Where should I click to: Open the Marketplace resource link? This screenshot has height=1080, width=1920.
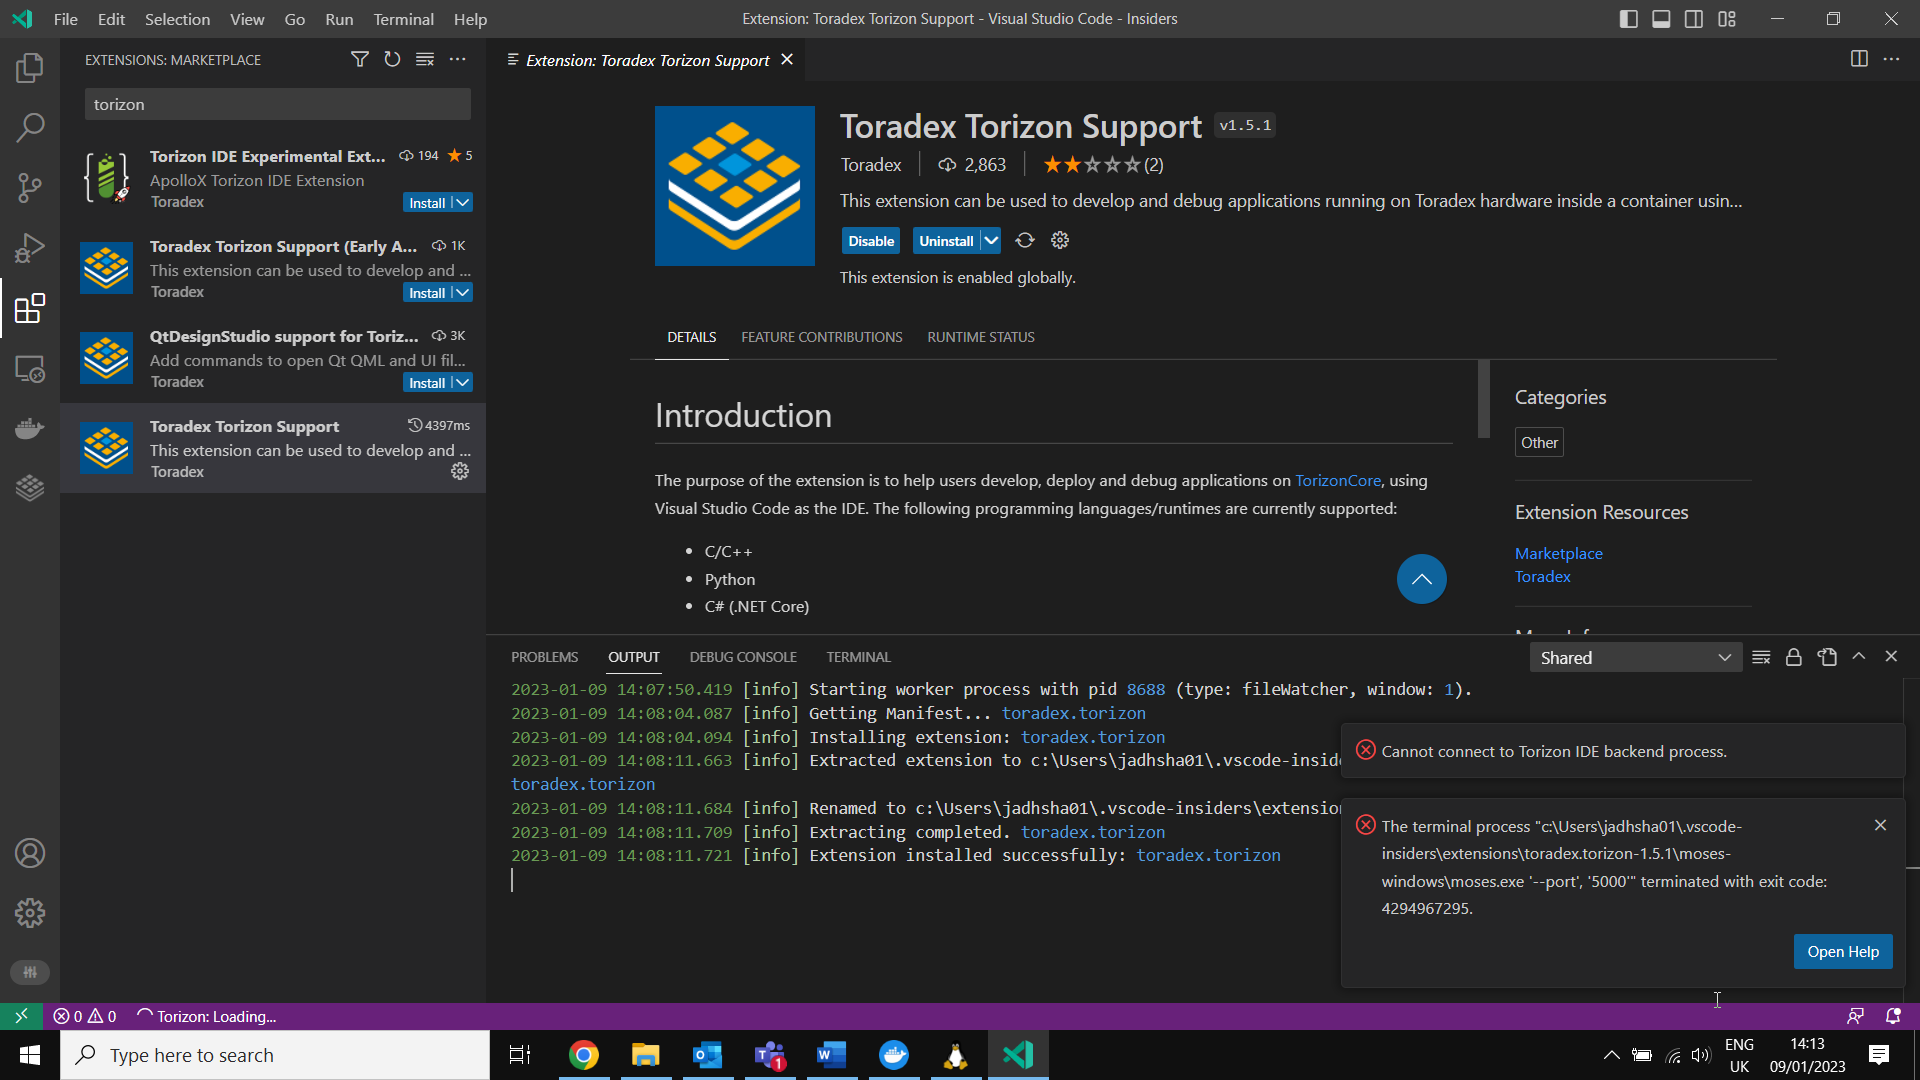coord(1558,553)
